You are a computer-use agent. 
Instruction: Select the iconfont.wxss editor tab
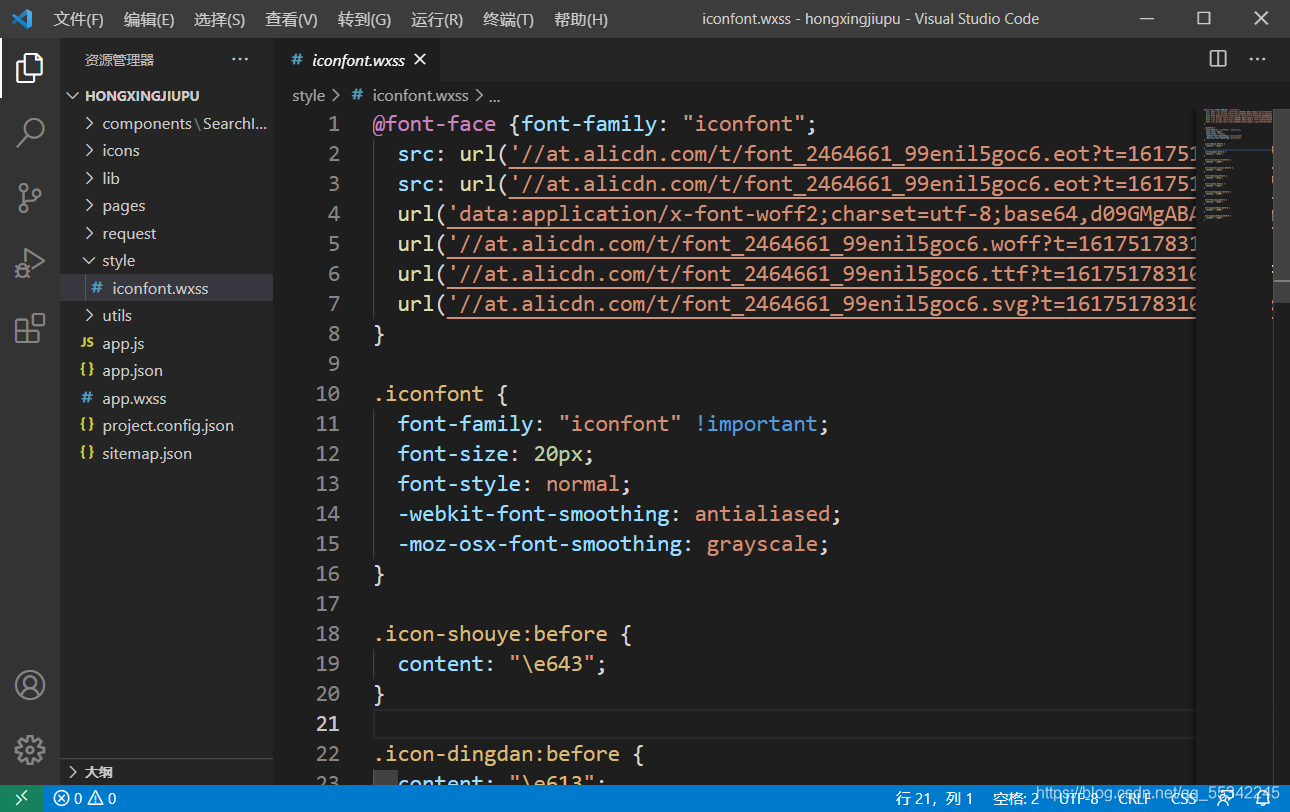[x=357, y=60]
